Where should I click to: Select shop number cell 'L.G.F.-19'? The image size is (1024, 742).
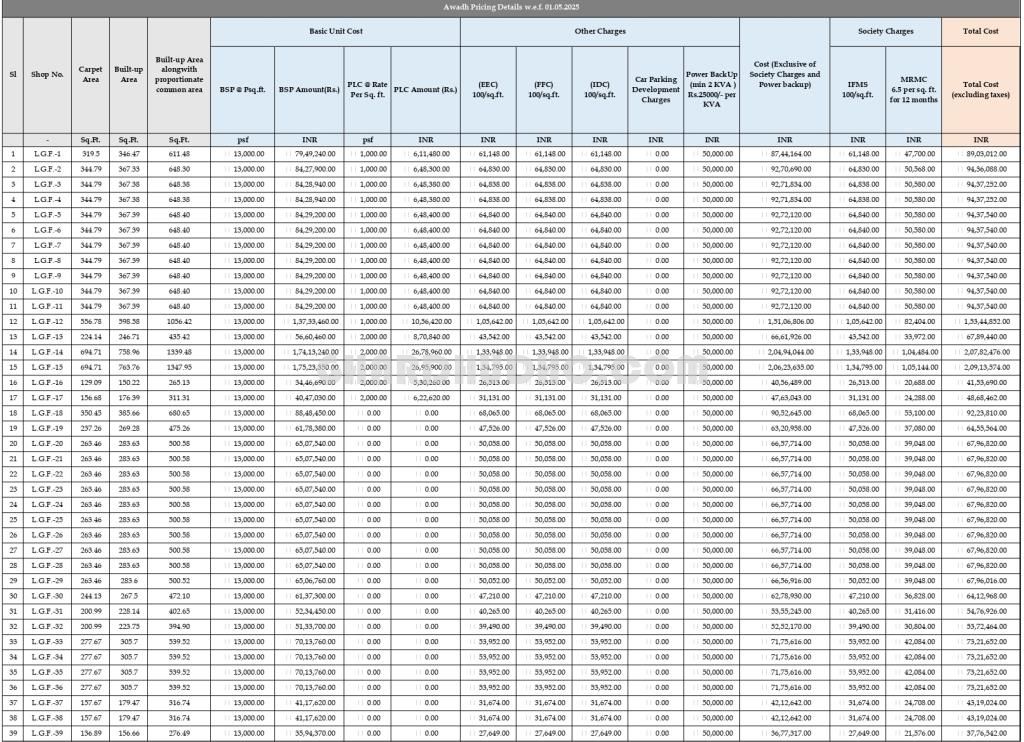(x=48, y=428)
